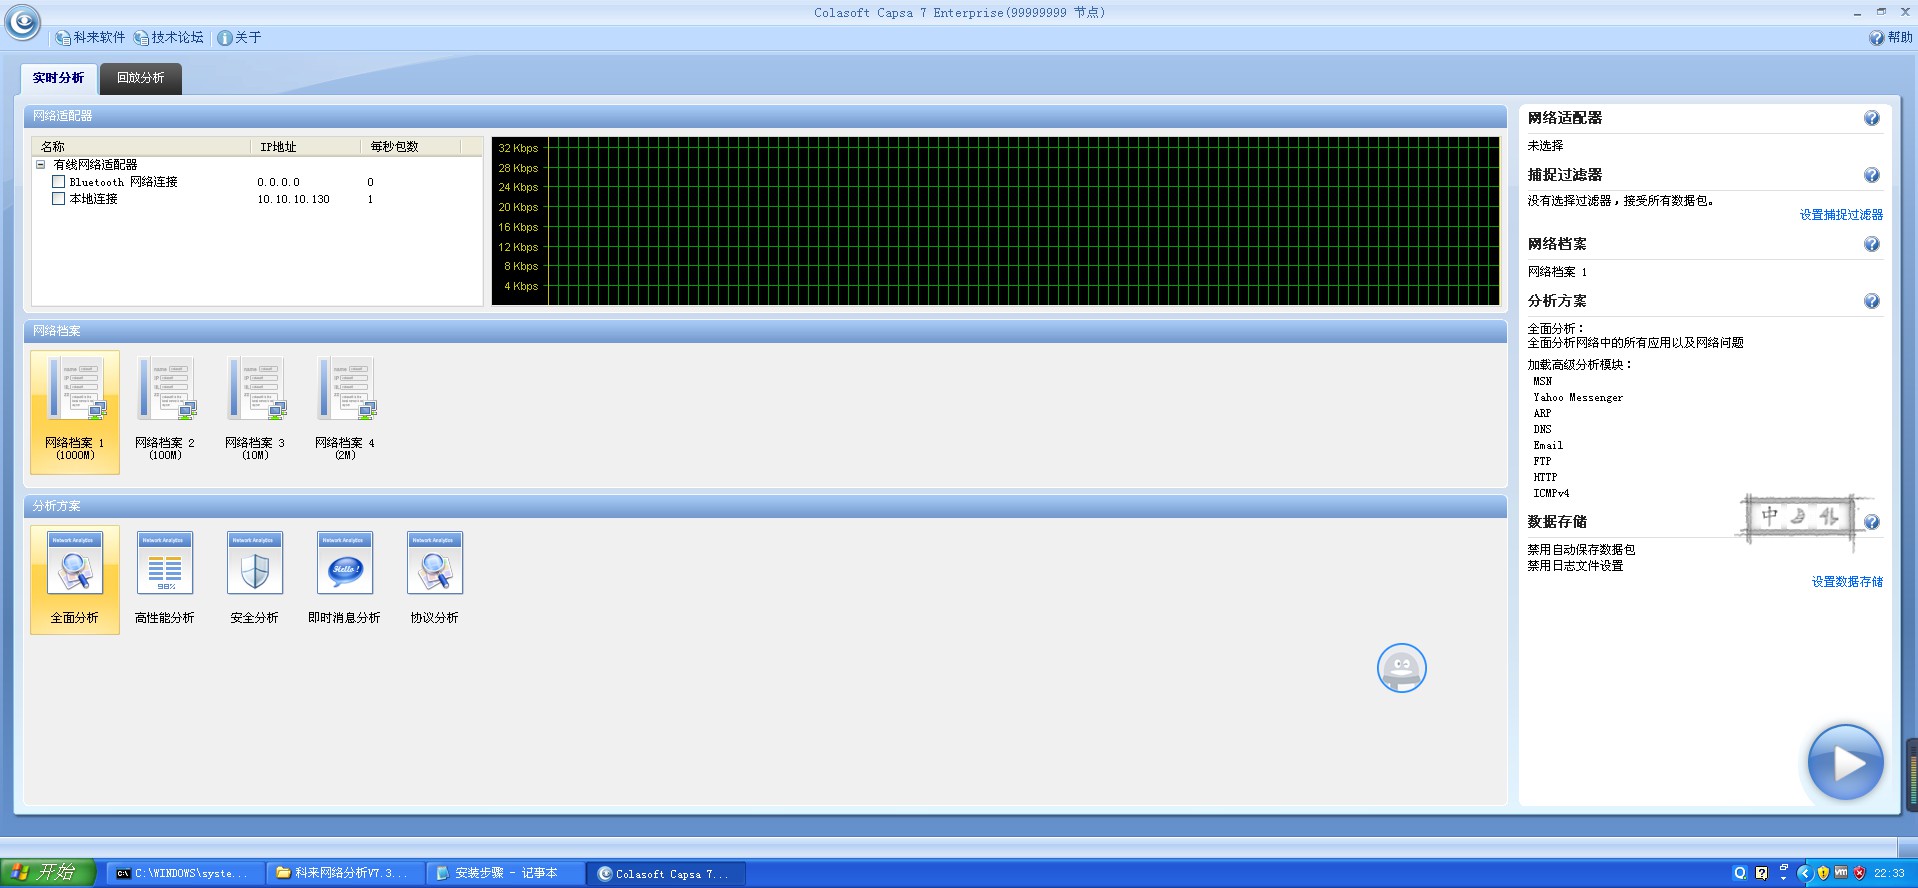Click the 32 Kbps chart axis label
Viewport: 1918px width, 888px height.
[x=518, y=148]
